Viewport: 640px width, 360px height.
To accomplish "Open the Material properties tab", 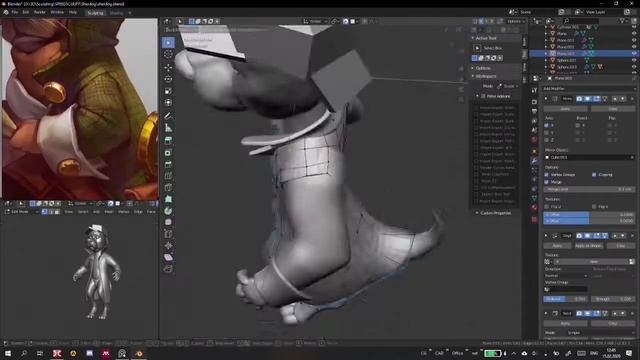I will [534, 207].
